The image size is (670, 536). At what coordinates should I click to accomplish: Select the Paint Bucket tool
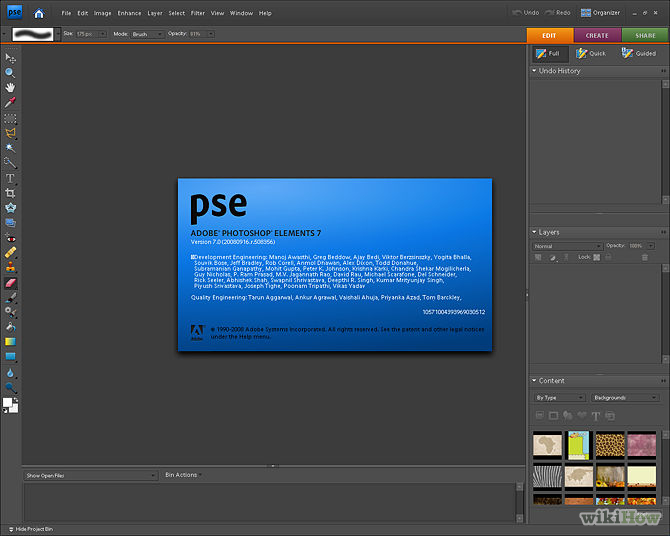pyautogui.click(x=10, y=327)
